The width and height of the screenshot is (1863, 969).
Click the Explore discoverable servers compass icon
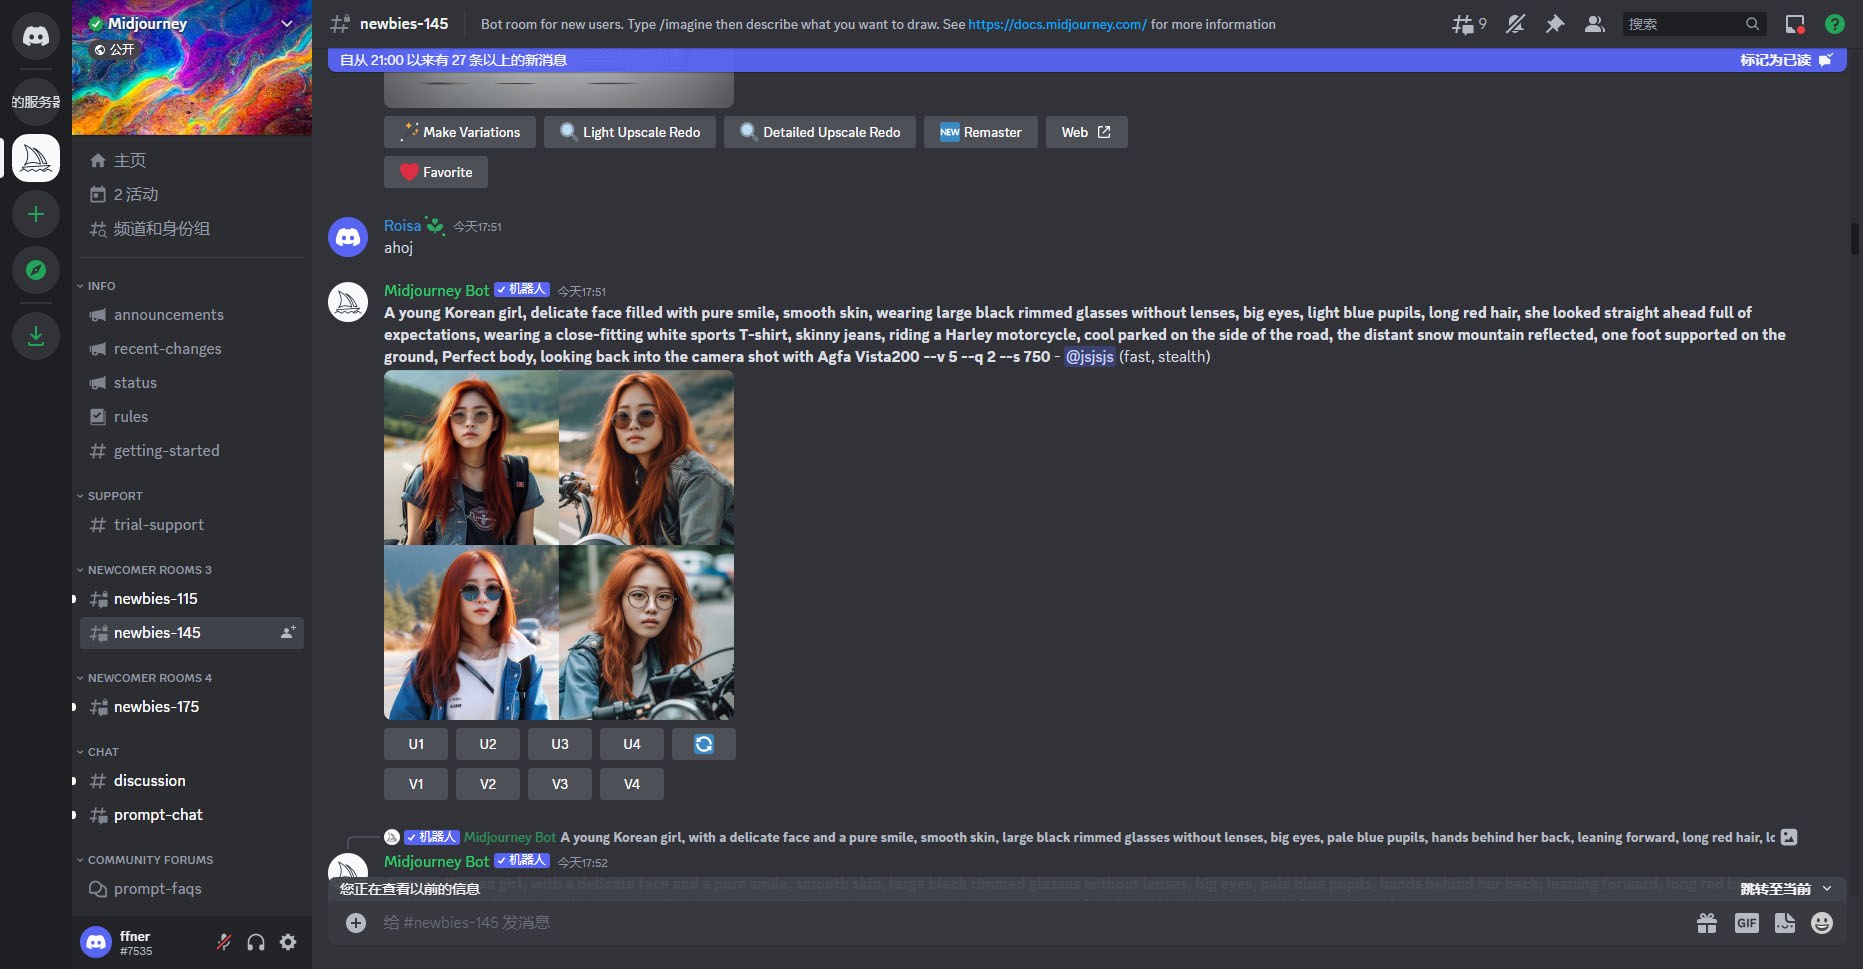coord(36,270)
